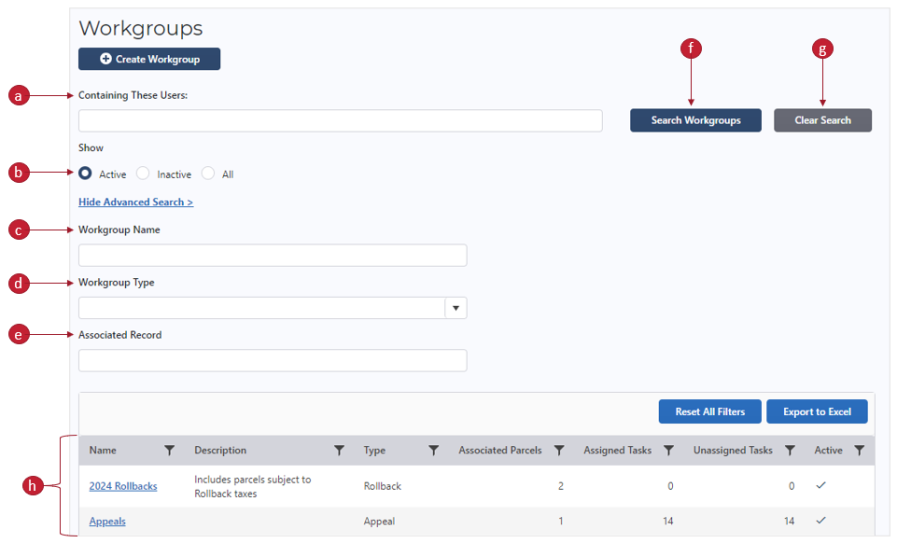Image resolution: width=897 pixels, height=543 pixels.
Task: Choose the All radio button
Action: pos(208,174)
